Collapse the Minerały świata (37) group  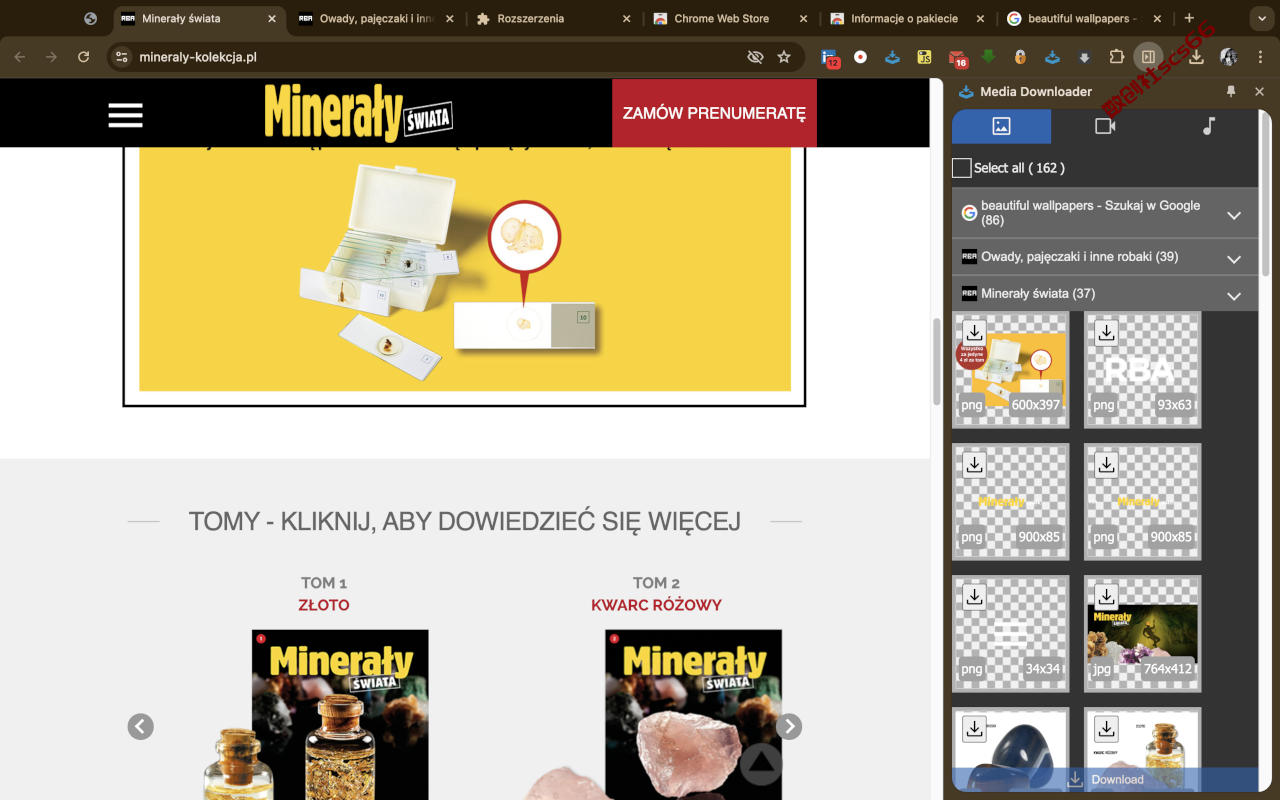tap(1234, 296)
